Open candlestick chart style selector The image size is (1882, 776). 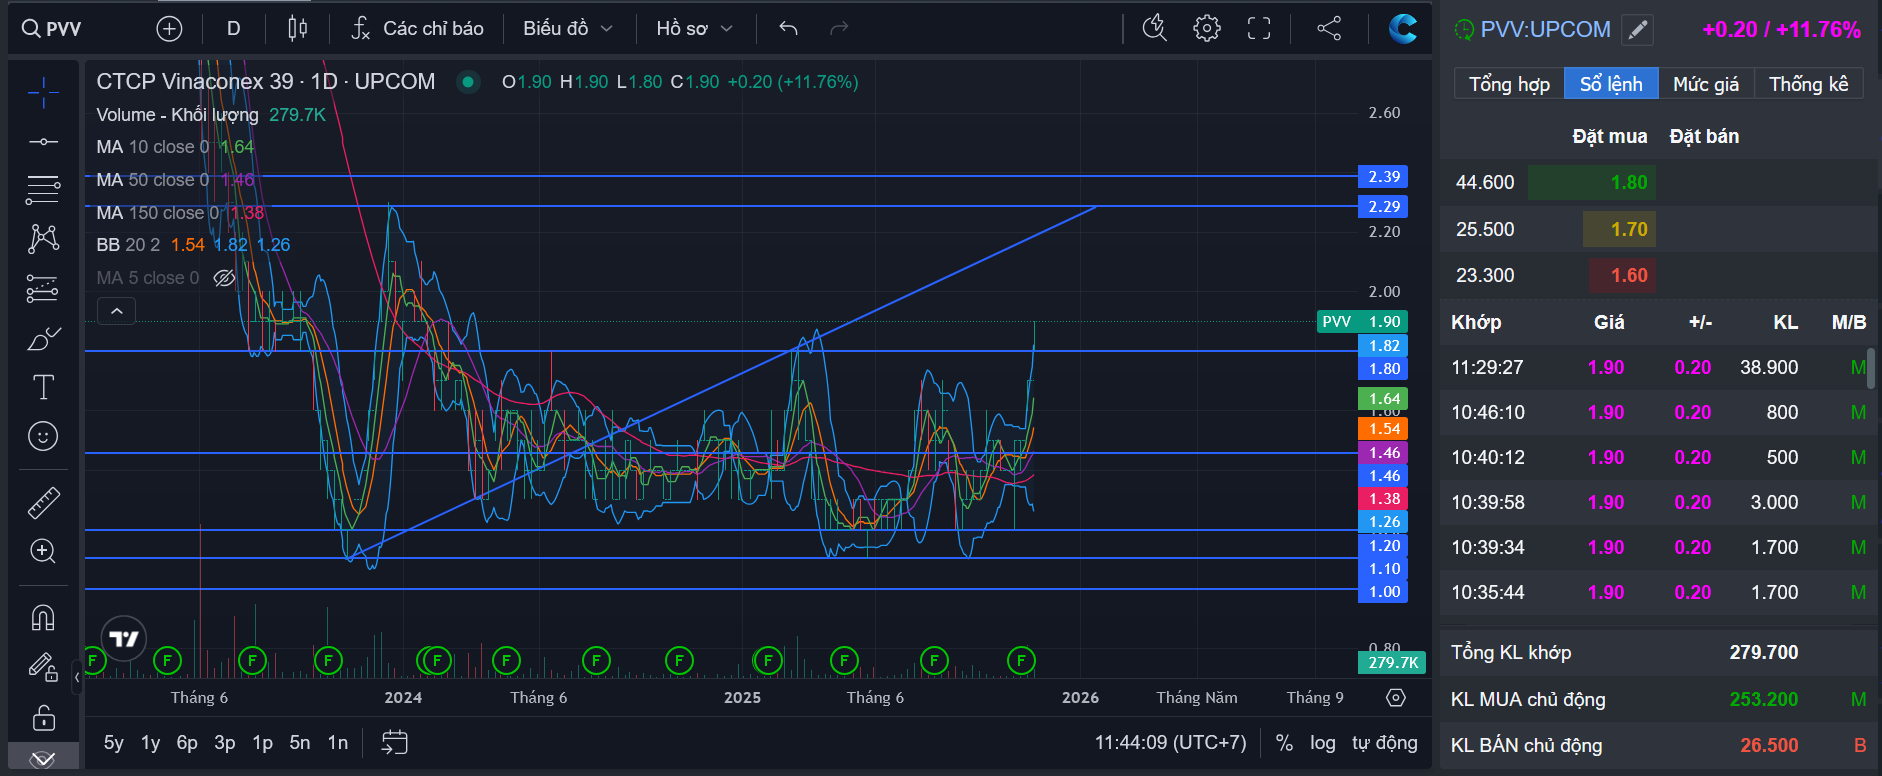(x=297, y=29)
